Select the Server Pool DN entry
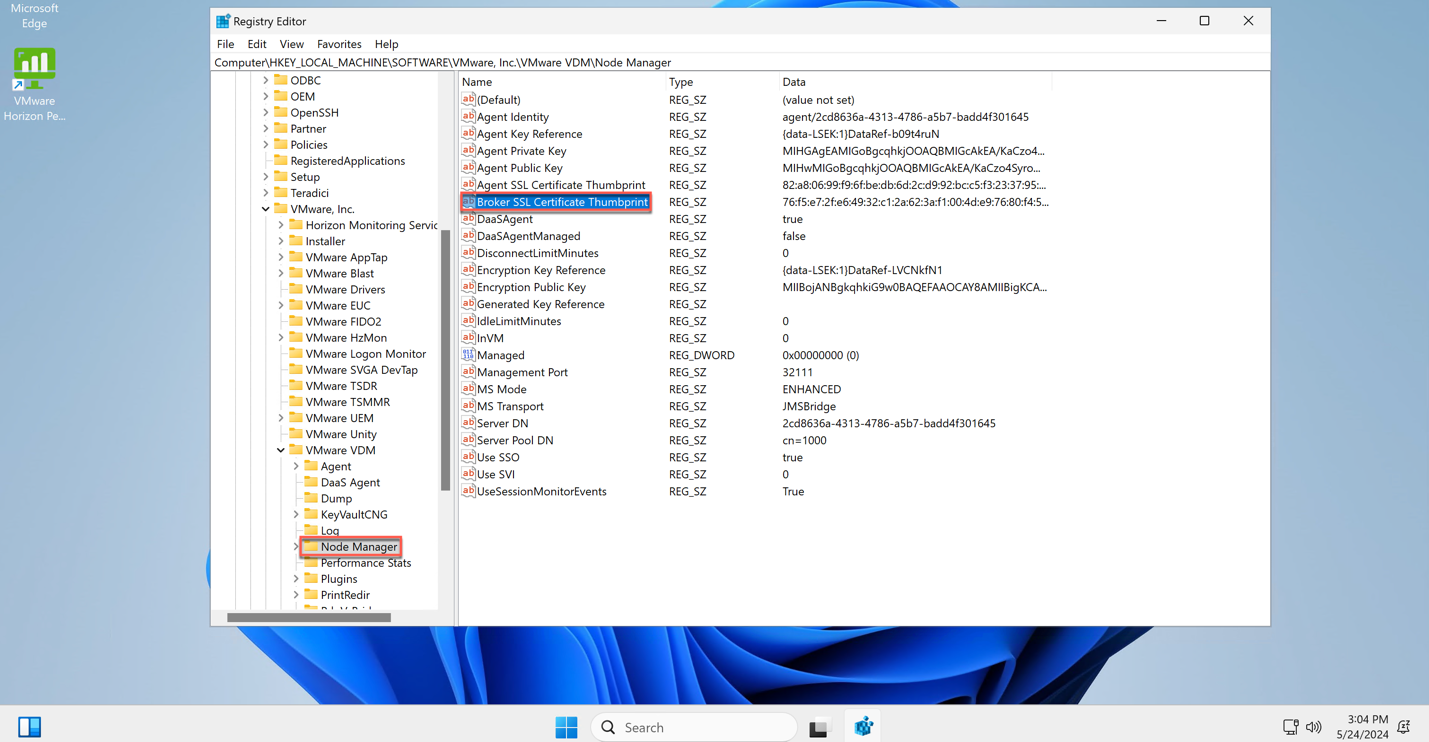 tap(515, 440)
